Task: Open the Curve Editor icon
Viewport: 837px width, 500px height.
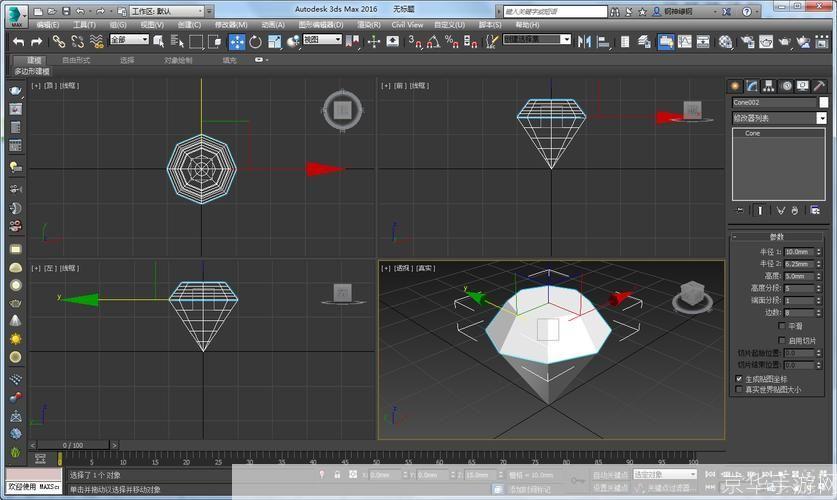Action: coord(684,41)
